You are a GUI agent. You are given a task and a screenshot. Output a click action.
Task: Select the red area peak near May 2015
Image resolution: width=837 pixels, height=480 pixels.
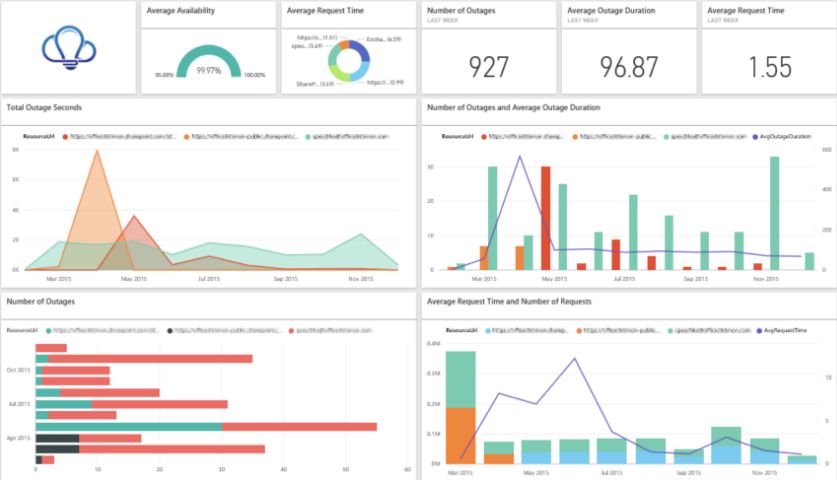click(x=134, y=217)
